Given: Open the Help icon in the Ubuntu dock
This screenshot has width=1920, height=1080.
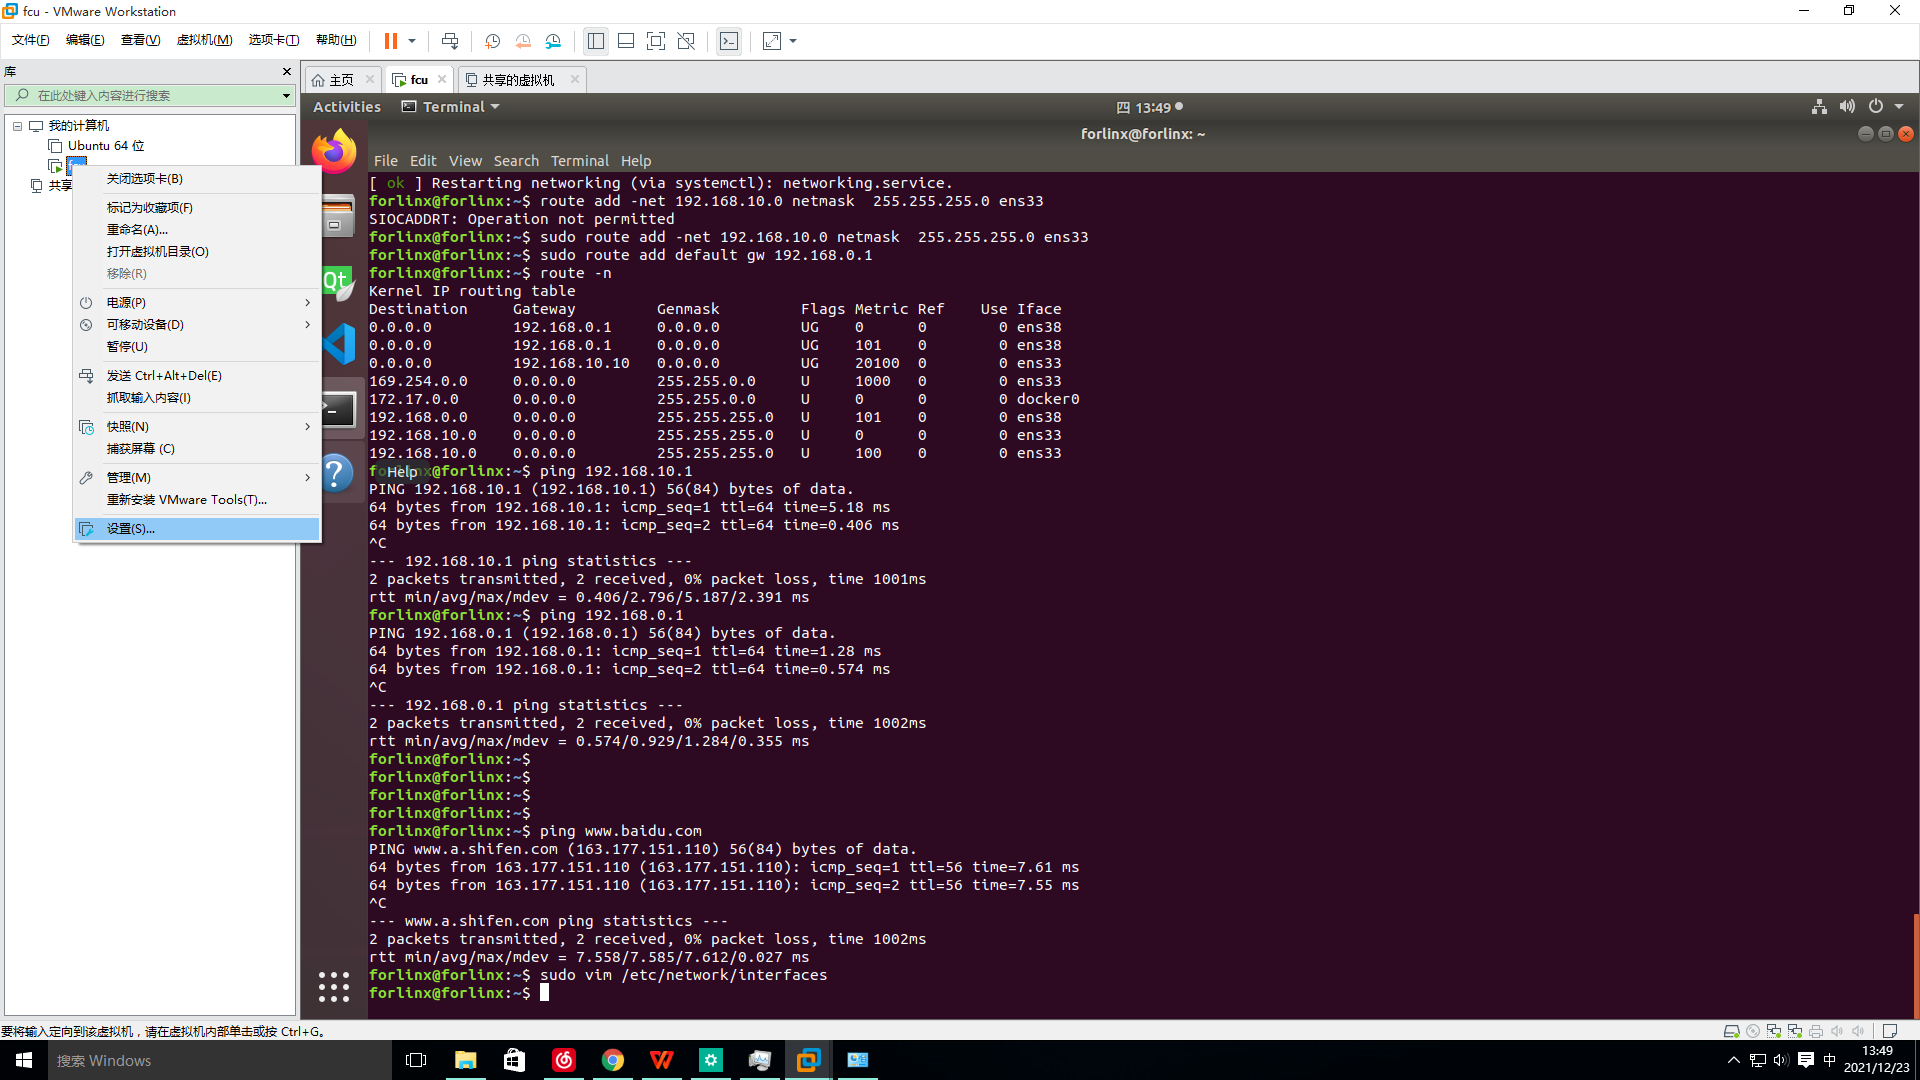Looking at the screenshot, I should tap(337, 473).
